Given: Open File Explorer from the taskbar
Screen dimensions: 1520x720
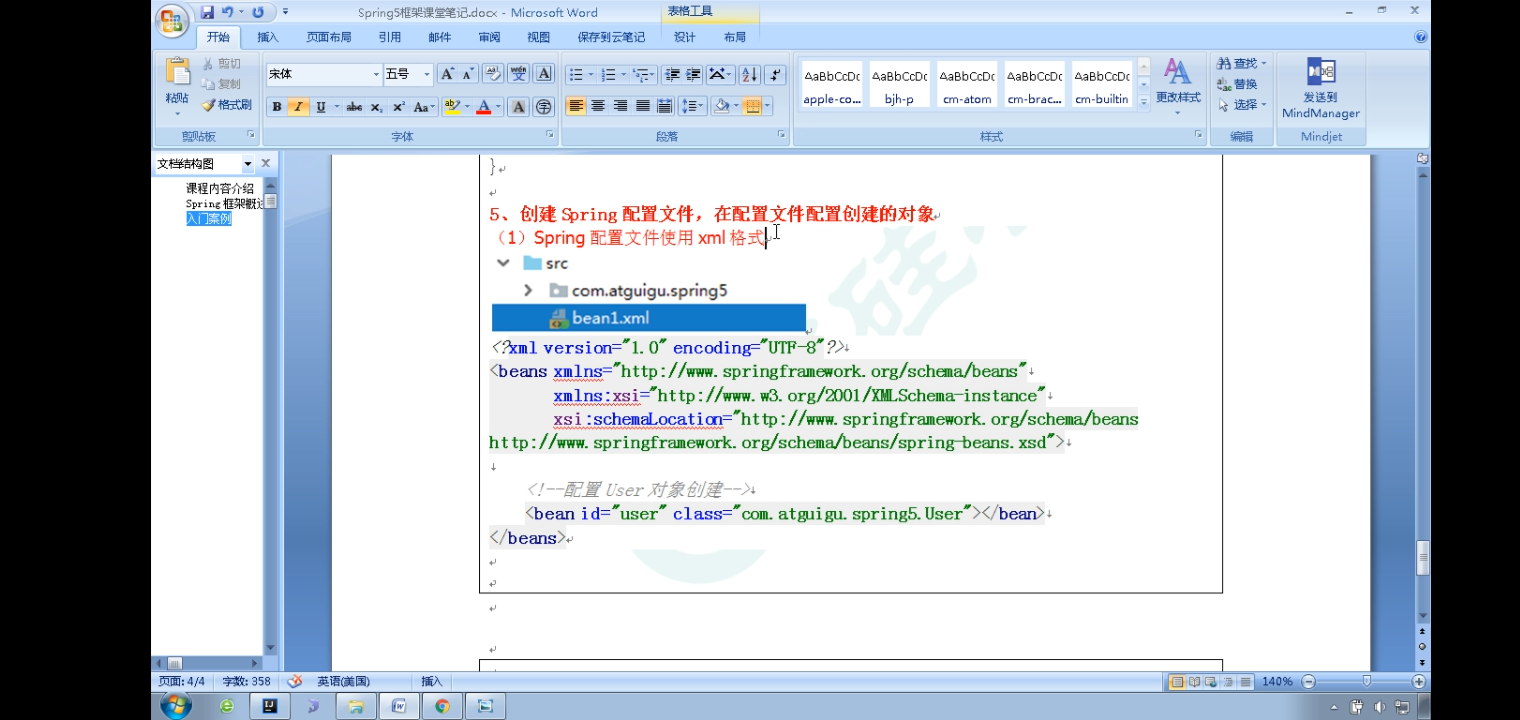Looking at the screenshot, I should (x=356, y=706).
